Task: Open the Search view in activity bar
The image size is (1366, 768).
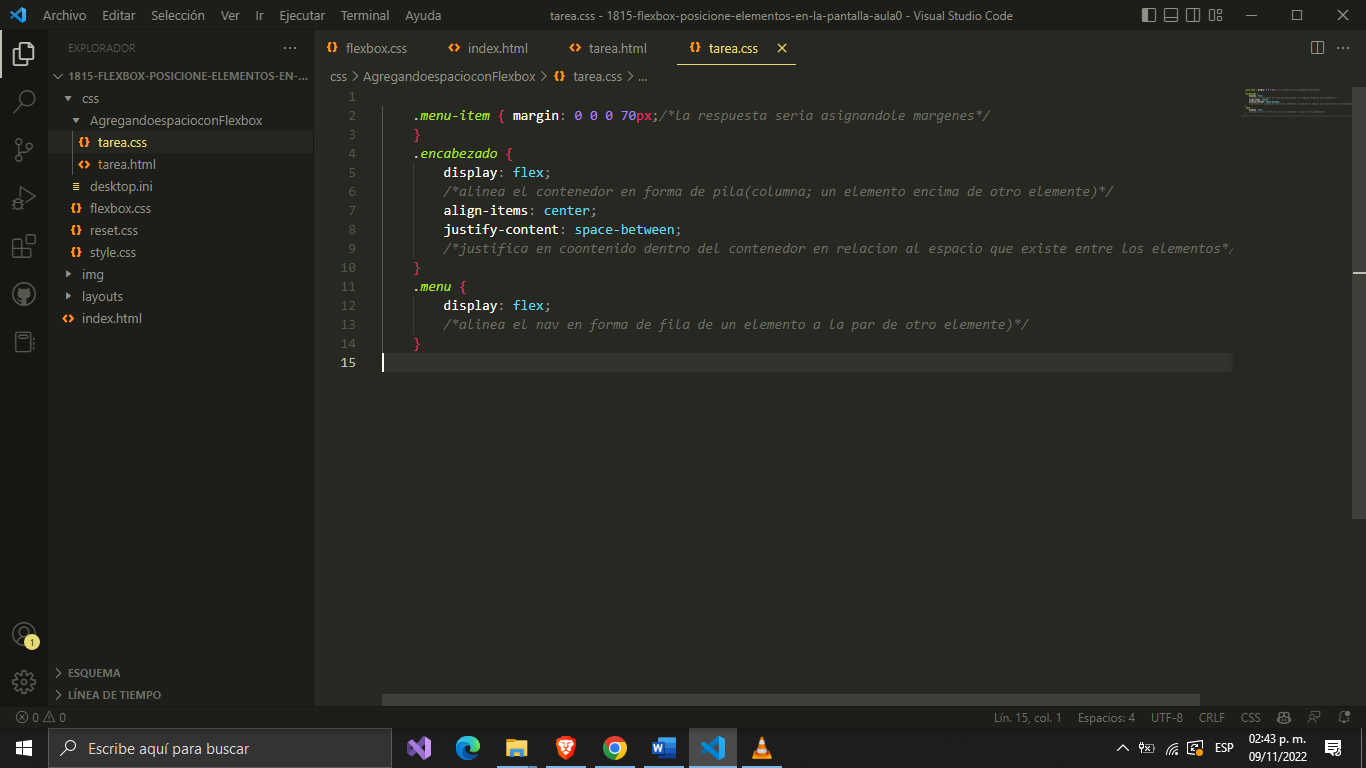Action: pos(24,102)
